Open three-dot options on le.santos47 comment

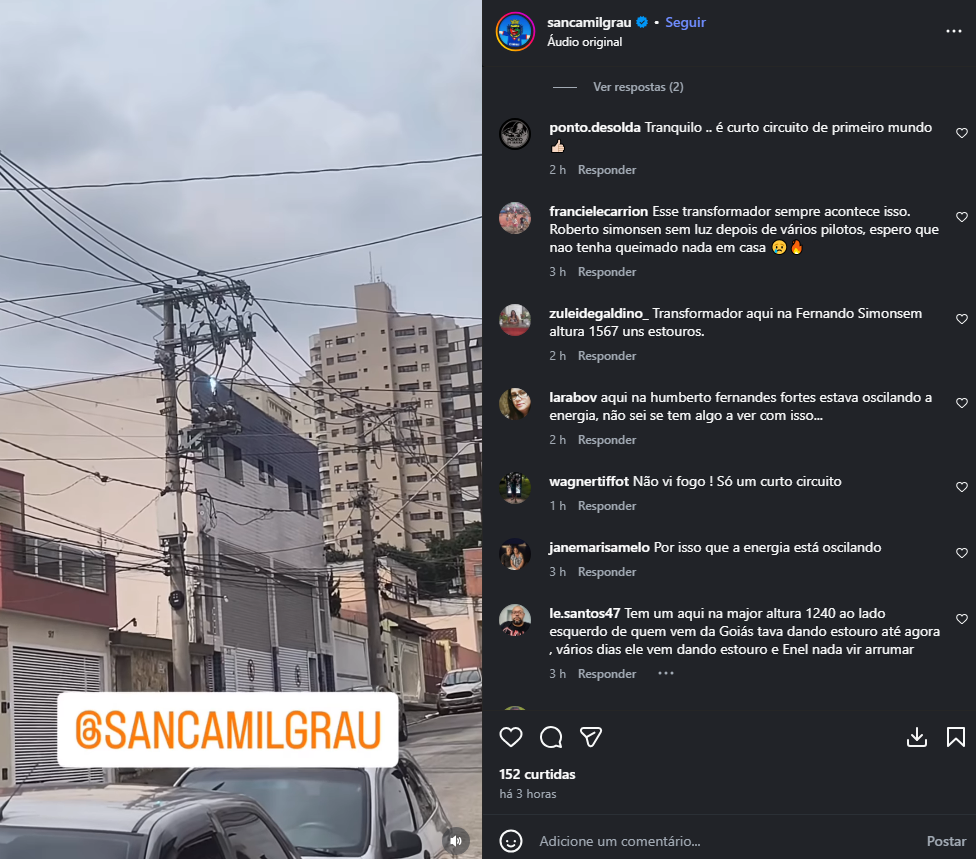click(665, 674)
